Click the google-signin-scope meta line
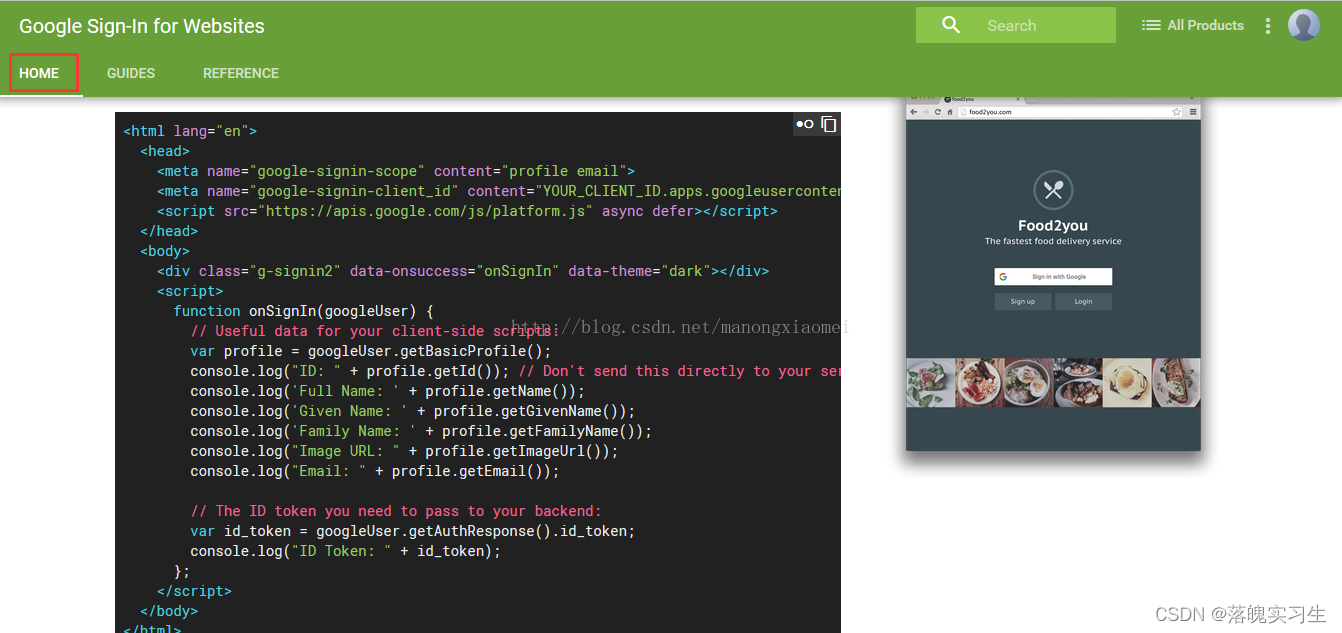Viewport: 1342px width, 633px height. tap(396, 171)
